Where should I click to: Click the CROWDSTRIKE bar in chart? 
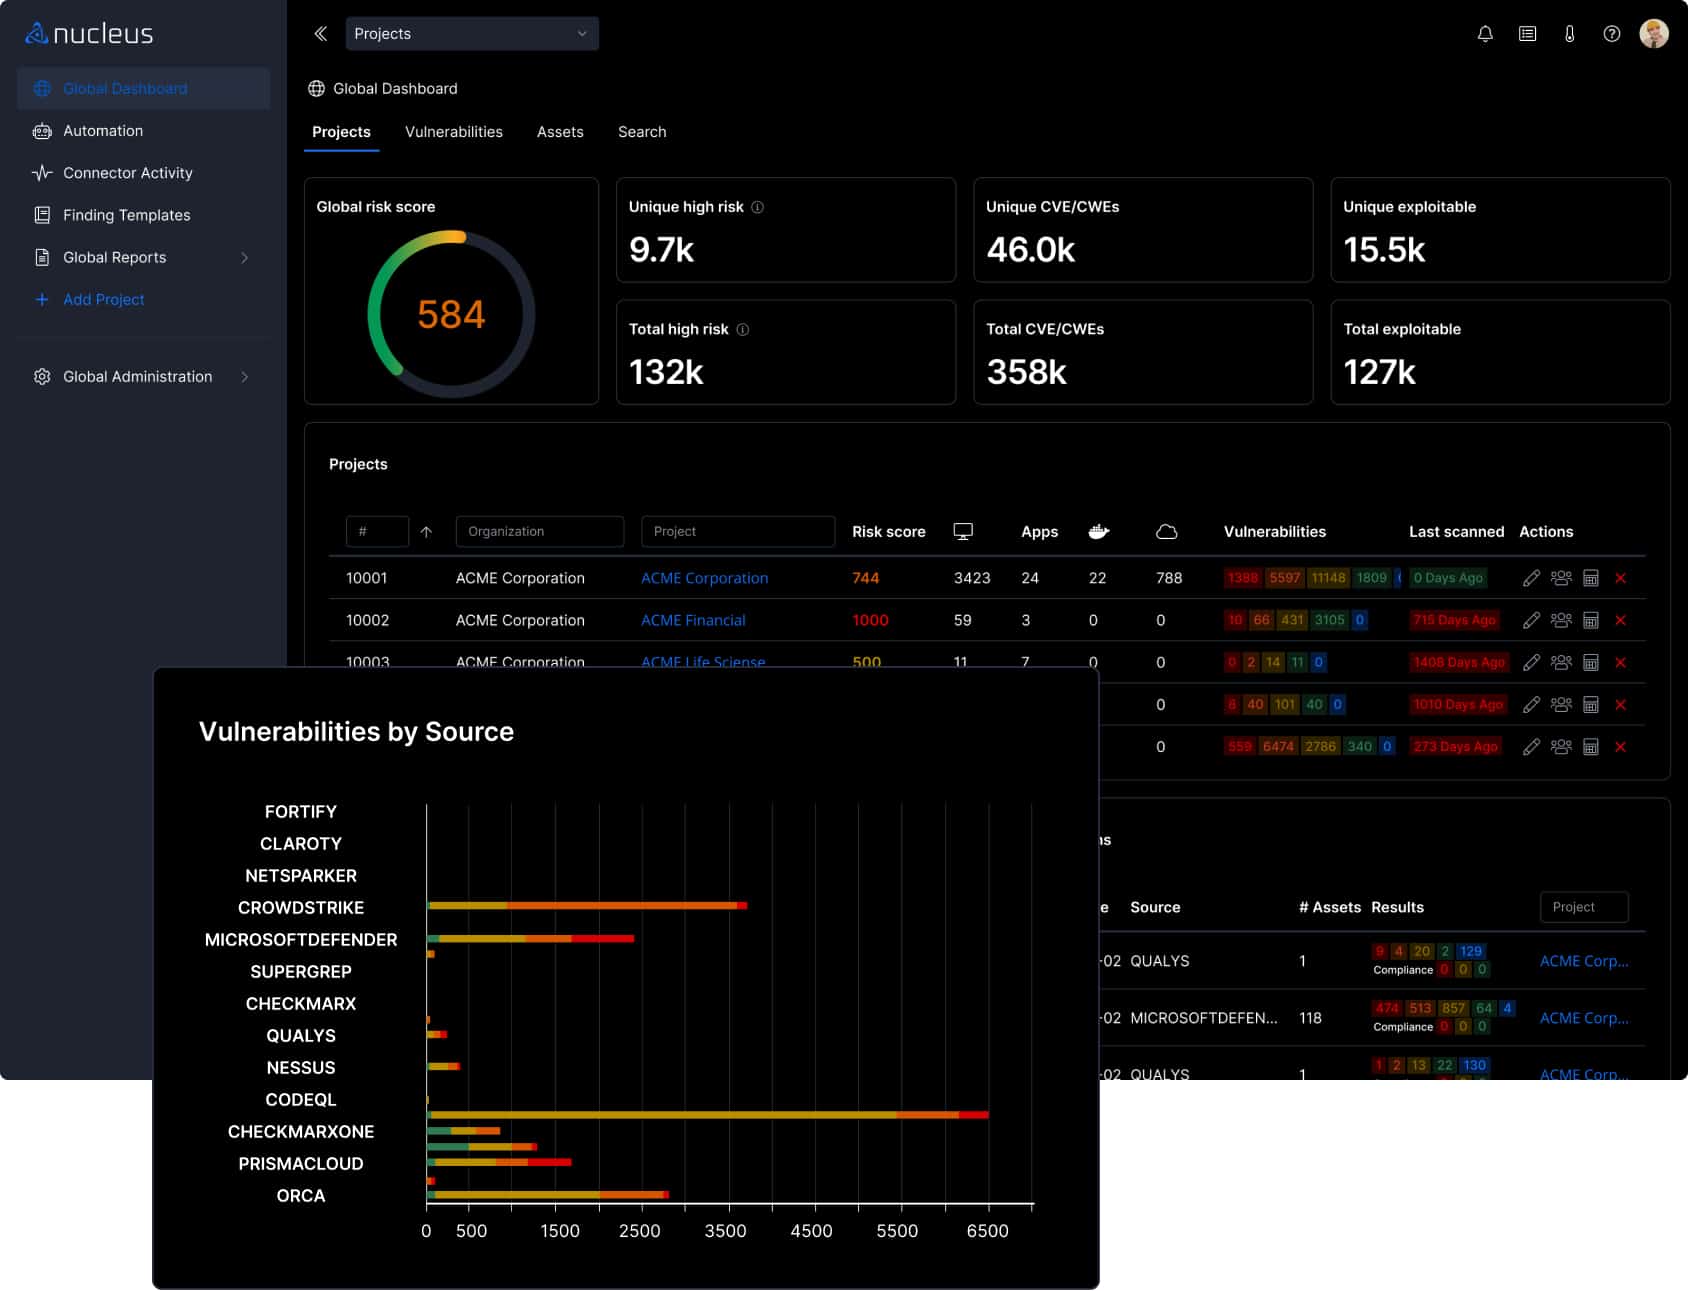587,906
